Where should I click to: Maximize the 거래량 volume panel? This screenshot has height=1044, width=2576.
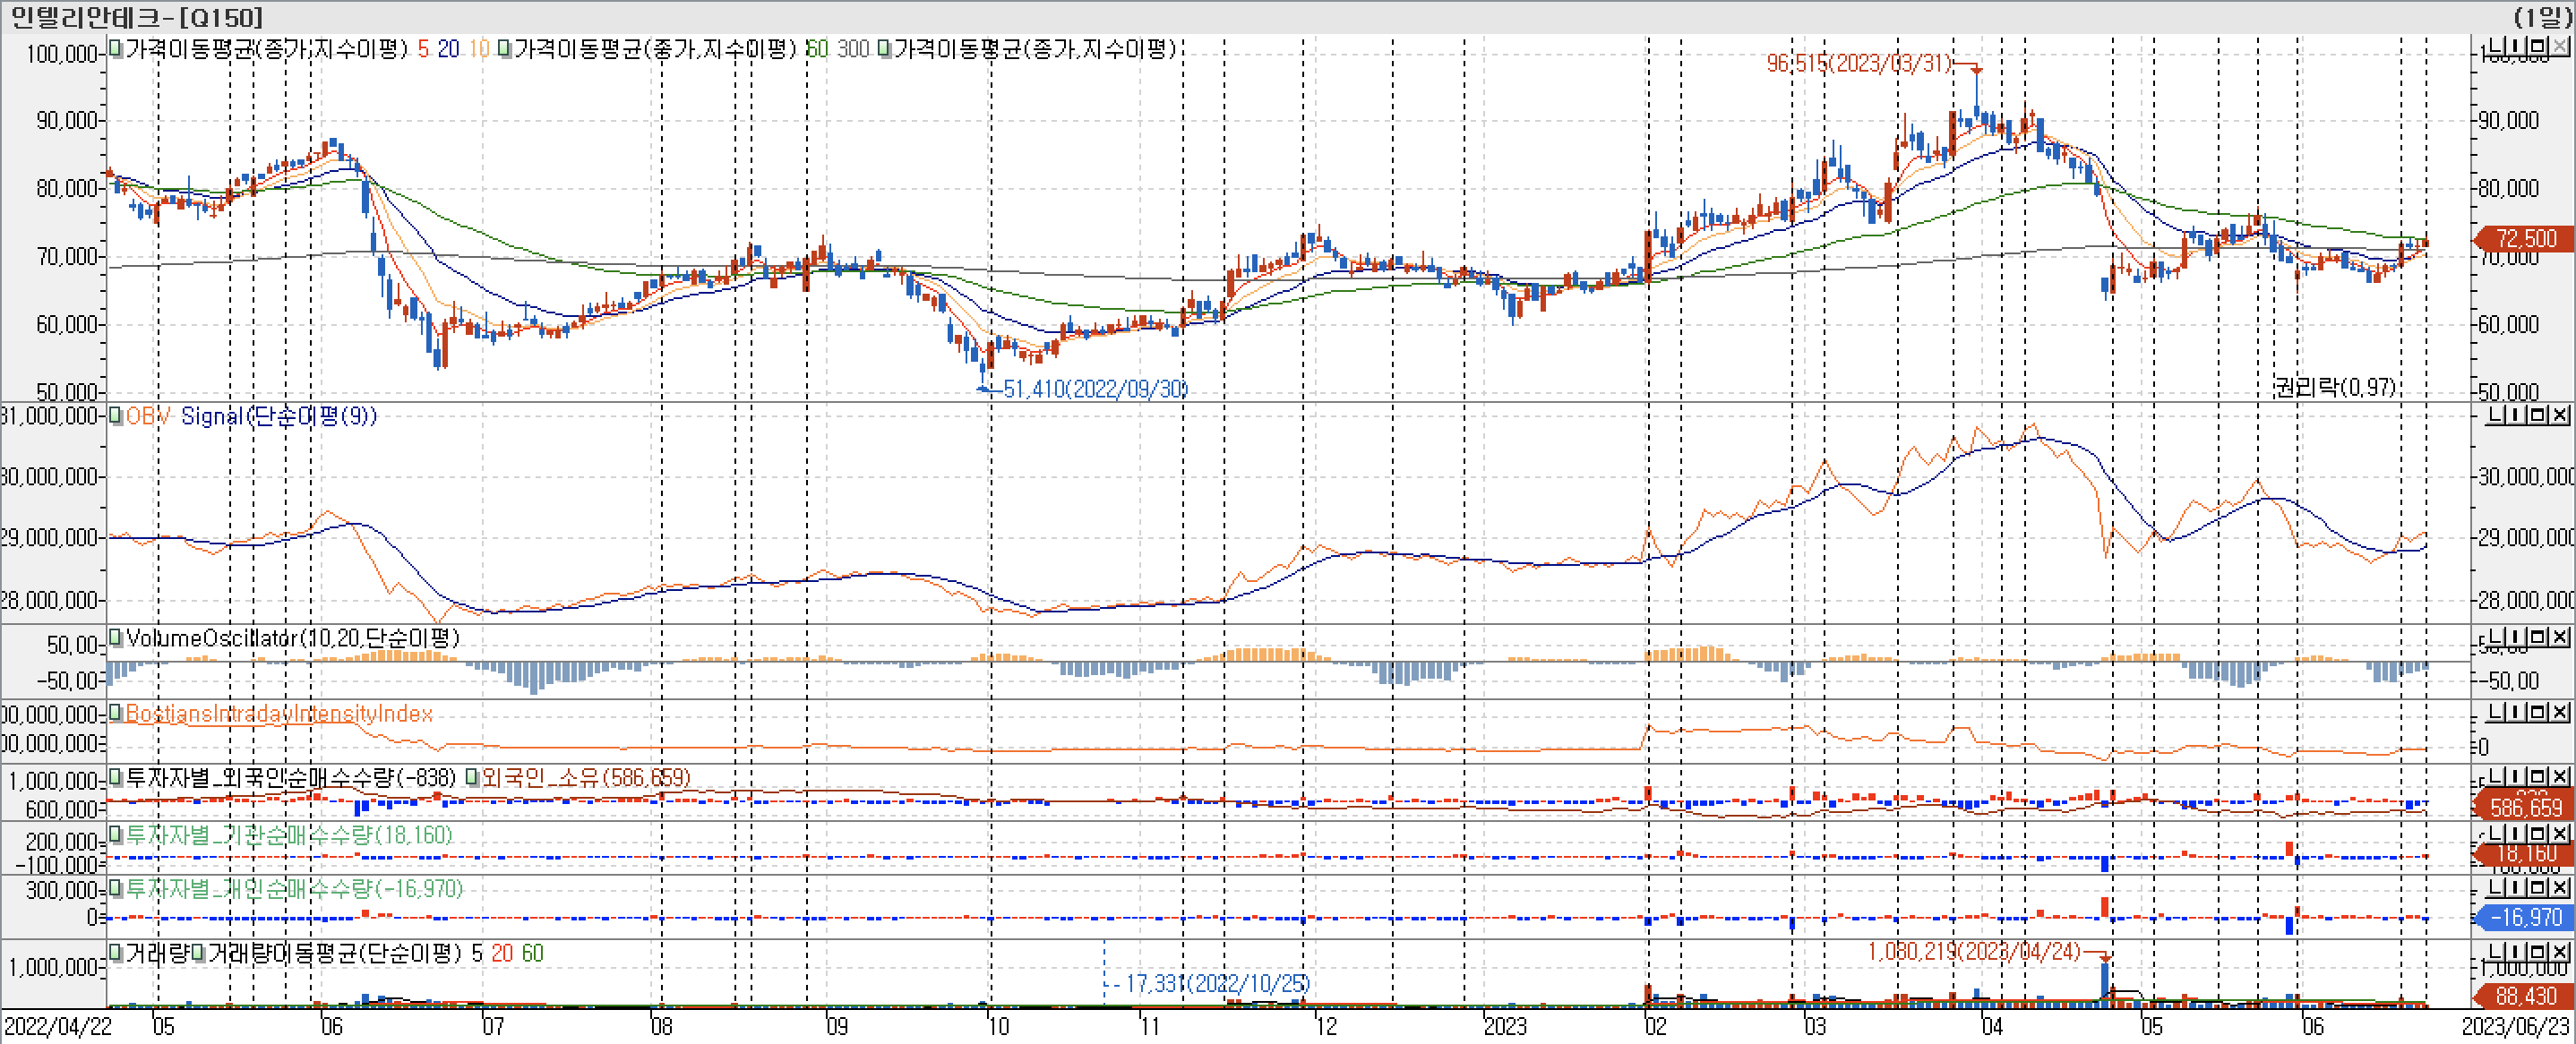[2538, 951]
